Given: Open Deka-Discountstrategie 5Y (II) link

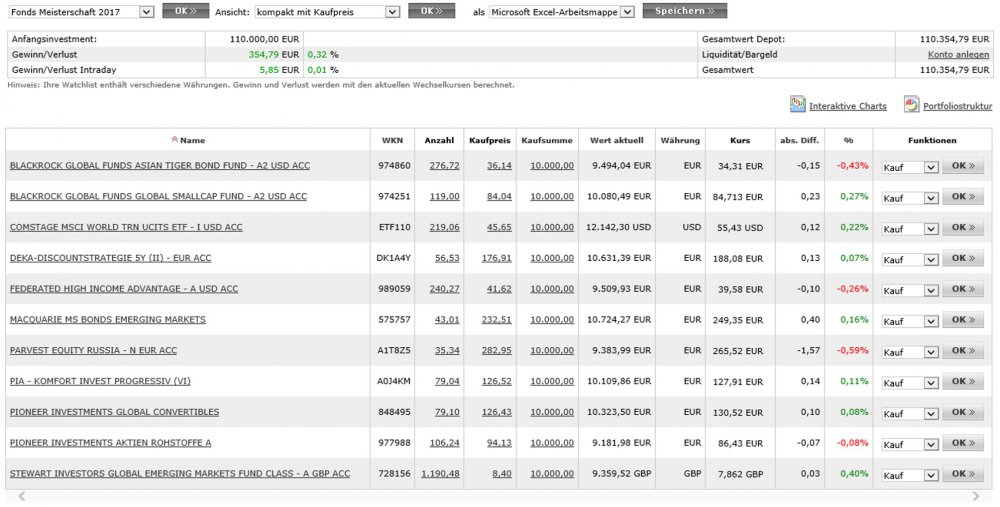Looking at the screenshot, I should pyautogui.click(x=110, y=258).
